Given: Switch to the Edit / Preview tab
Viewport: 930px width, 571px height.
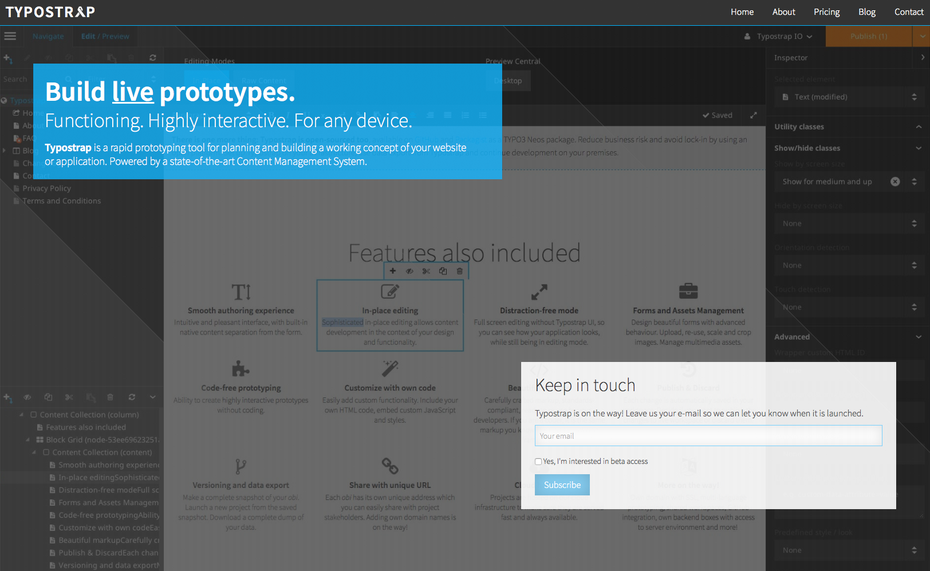Looking at the screenshot, I should click(105, 36).
